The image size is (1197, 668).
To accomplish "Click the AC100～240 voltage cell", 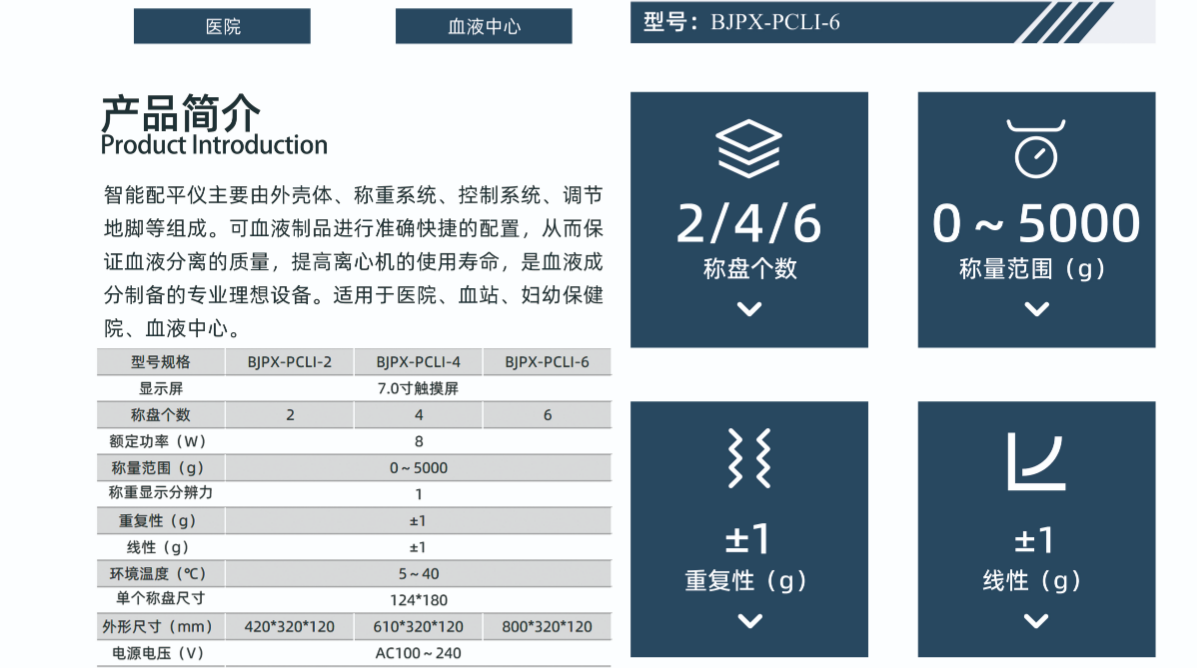I will pos(418,653).
